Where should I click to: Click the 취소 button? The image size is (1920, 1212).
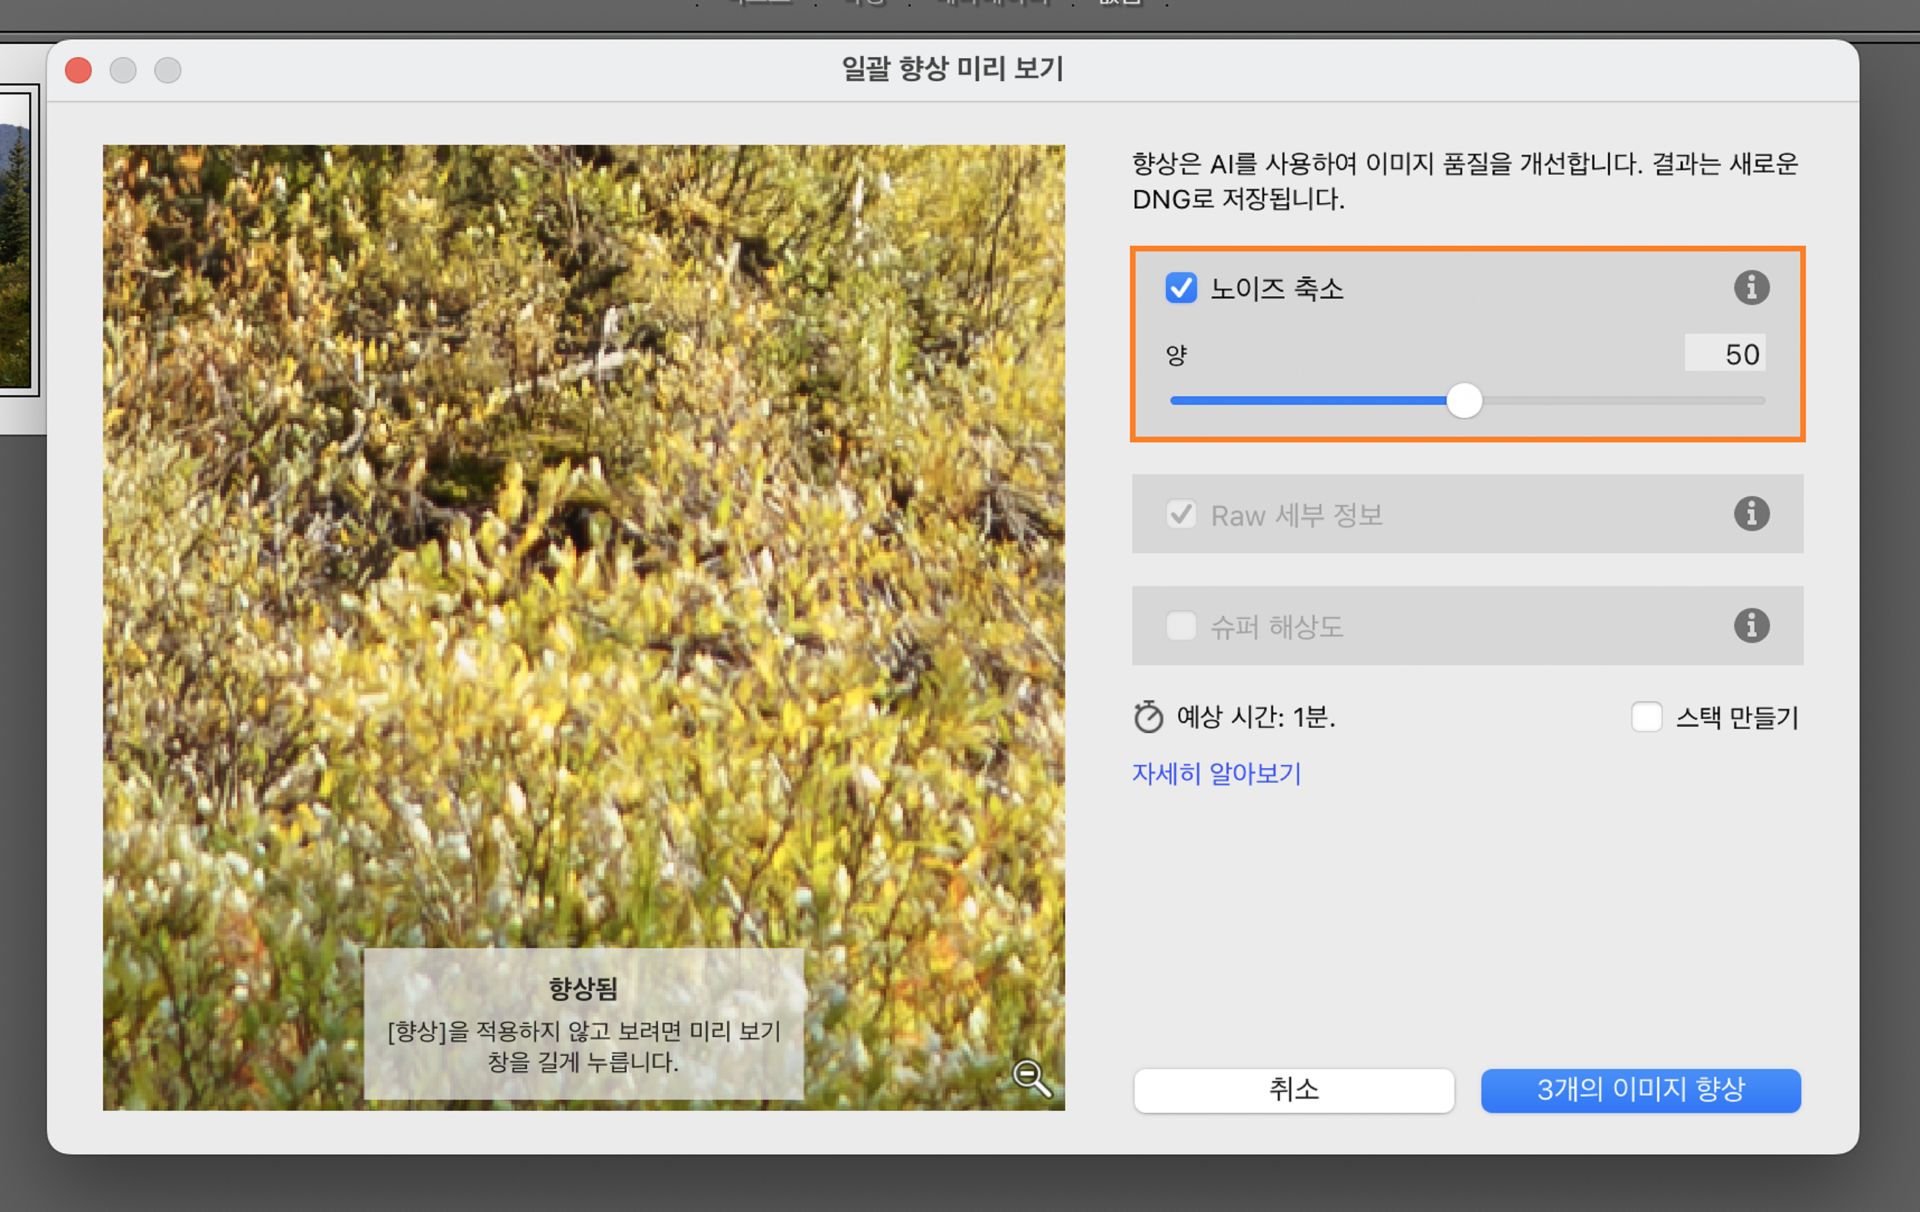pyautogui.click(x=1294, y=1090)
